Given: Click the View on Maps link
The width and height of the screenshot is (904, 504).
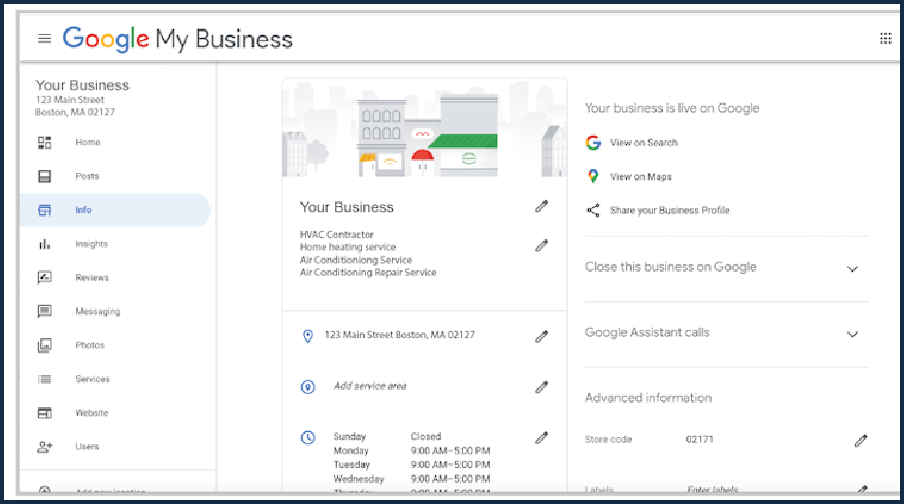Looking at the screenshot, I should (x=641, y=176).
